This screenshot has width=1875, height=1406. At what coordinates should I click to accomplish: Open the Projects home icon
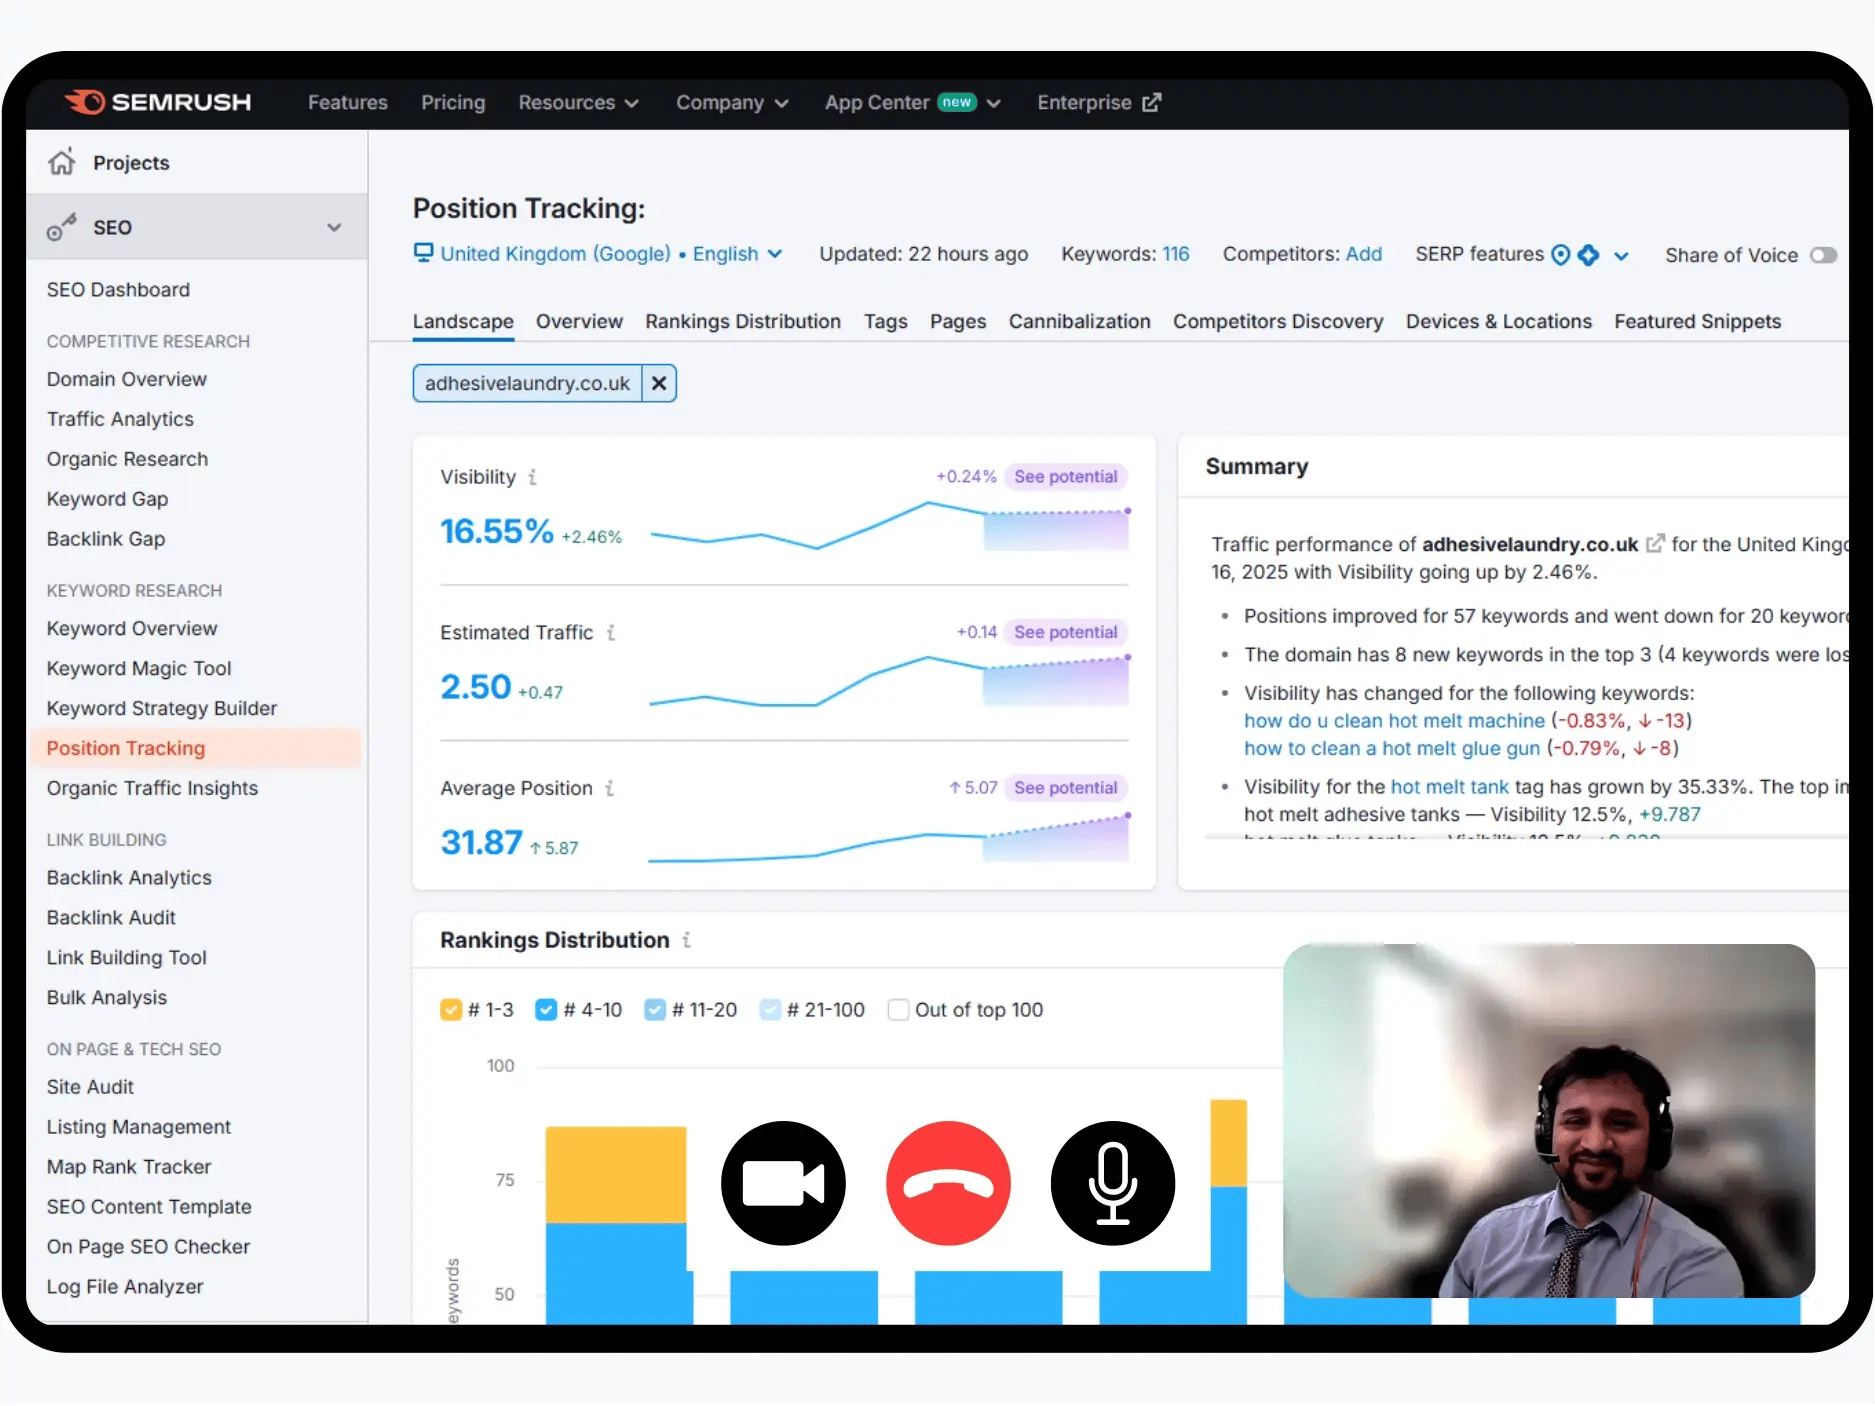[62, 162]
